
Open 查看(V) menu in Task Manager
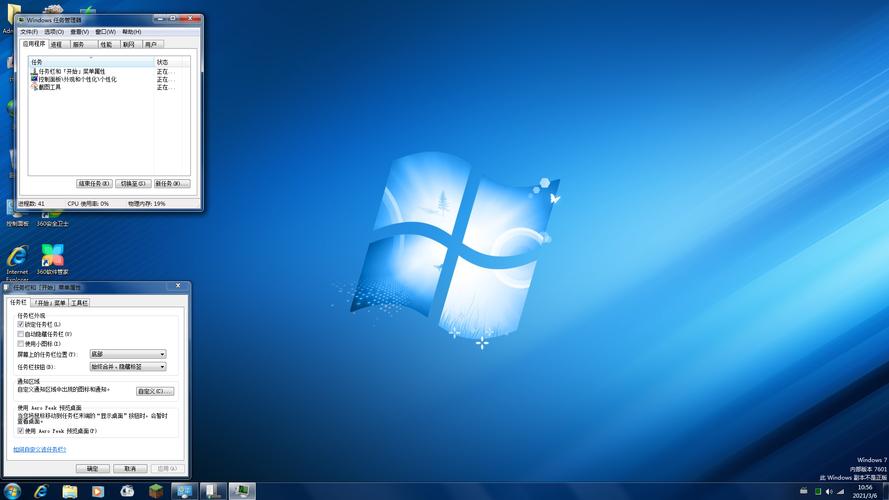pyautogui.click(x=79, y=32)
